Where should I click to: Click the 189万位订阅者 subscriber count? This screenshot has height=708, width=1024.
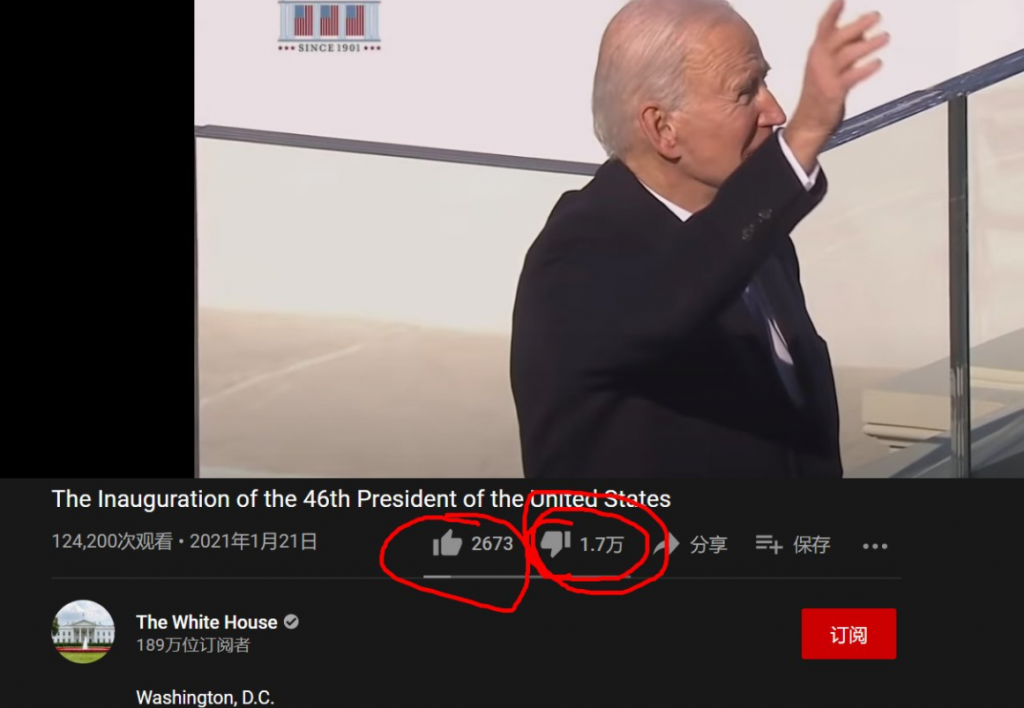point(193,645)
